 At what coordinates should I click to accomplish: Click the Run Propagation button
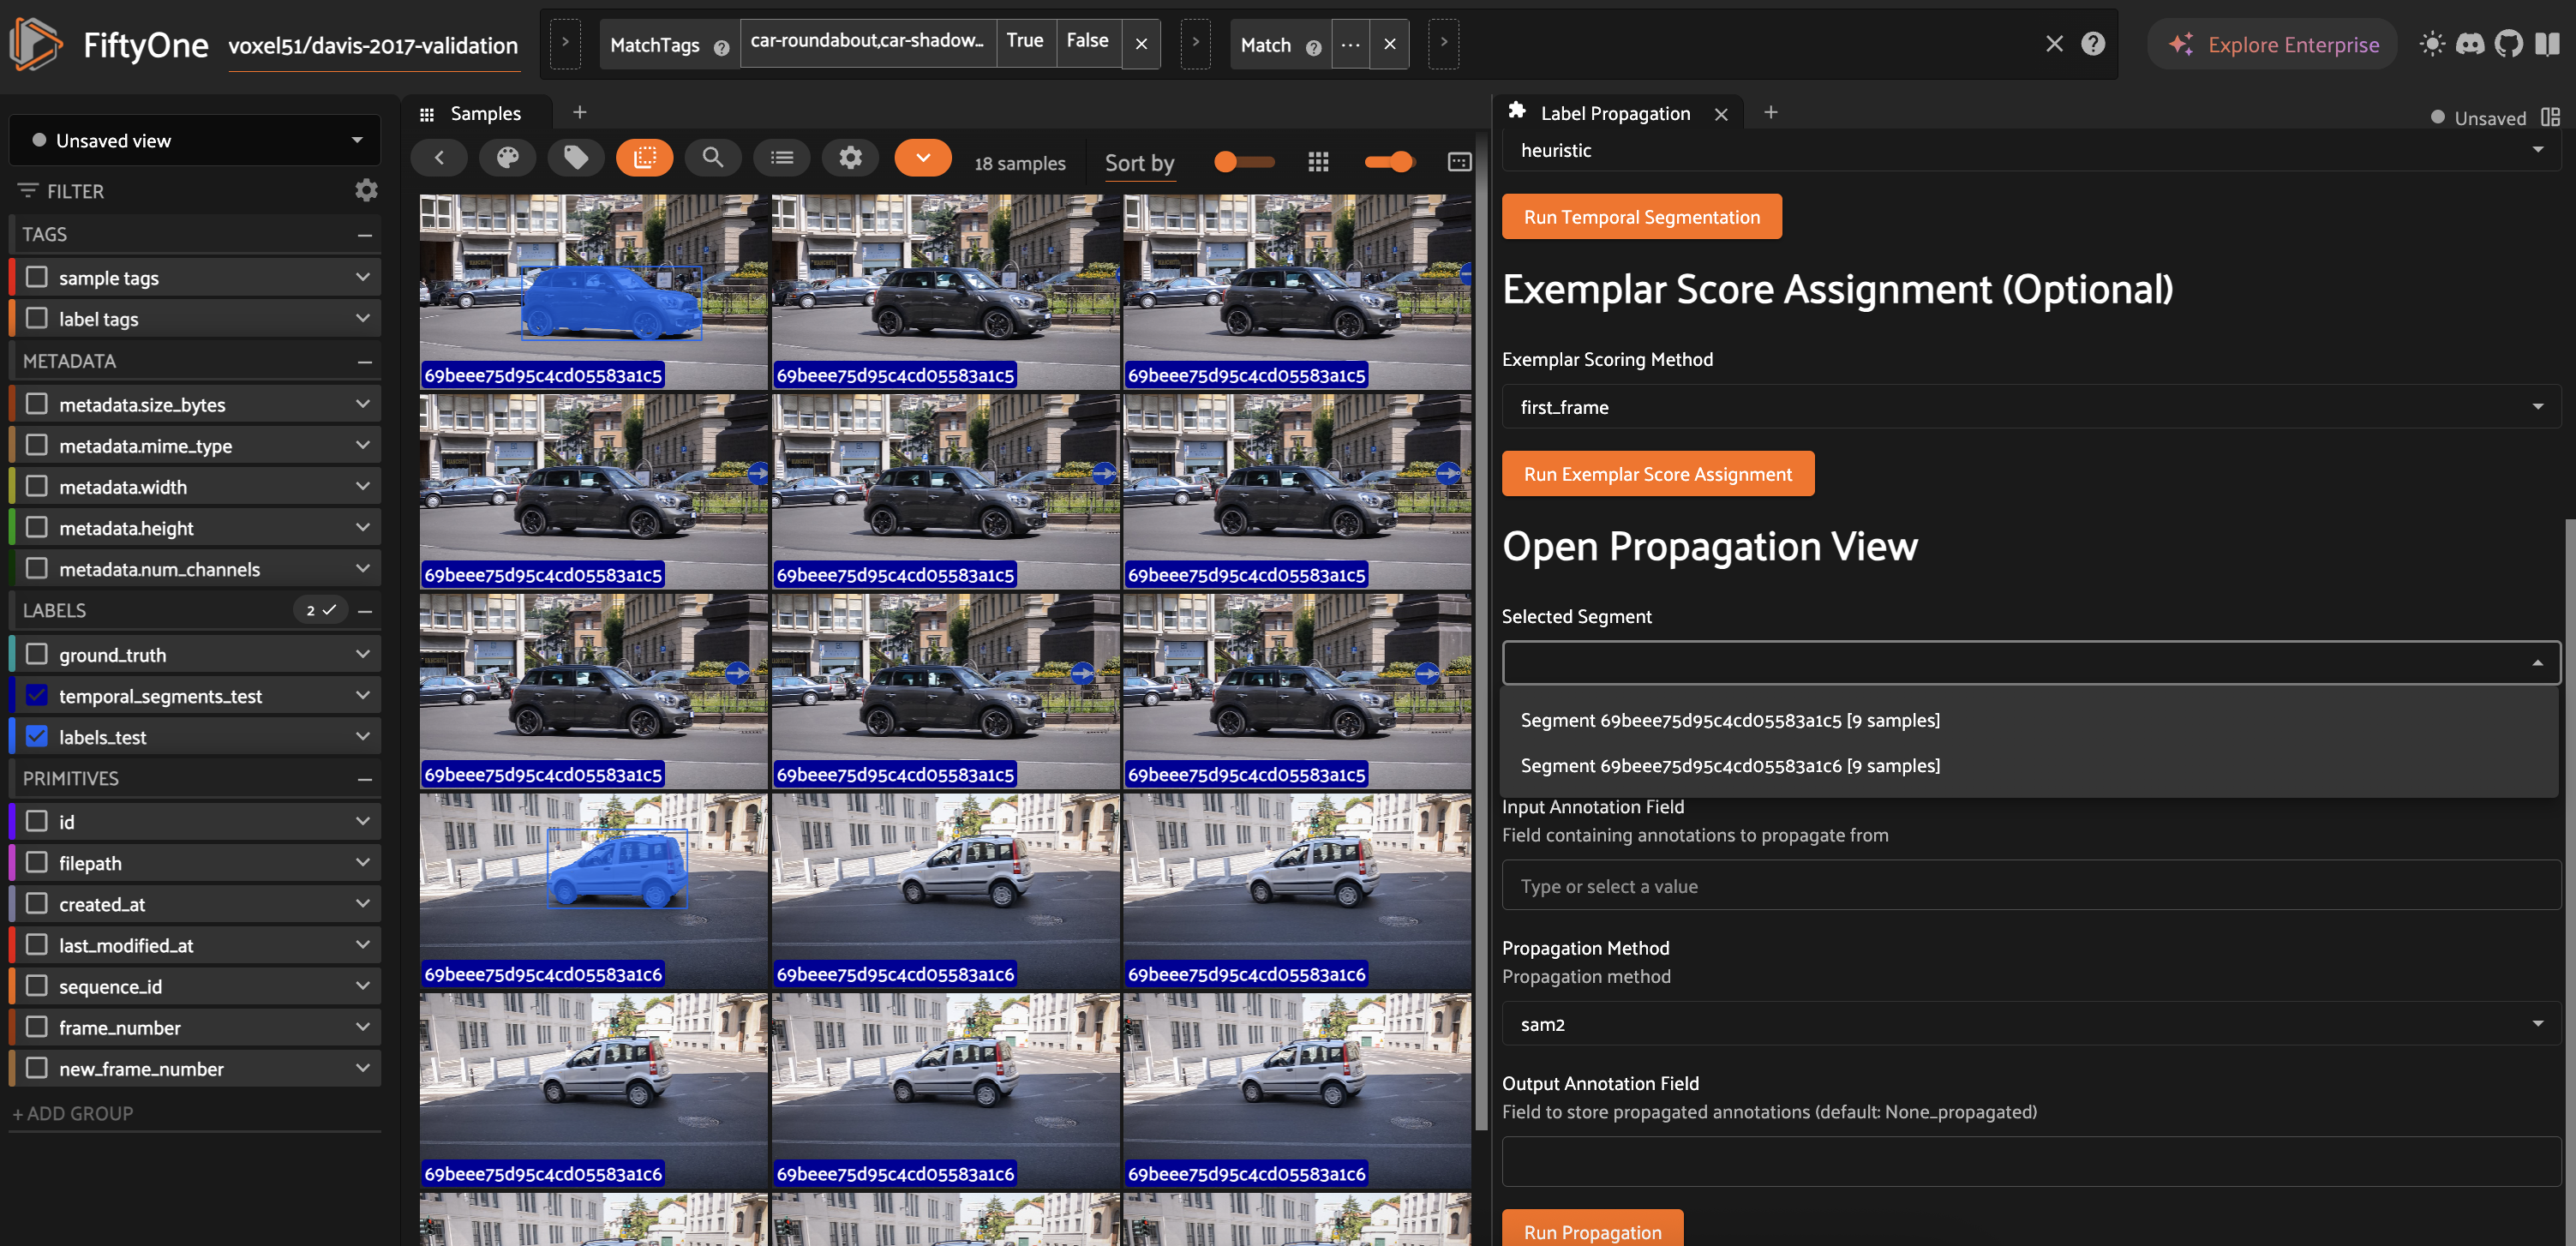click(1593, 1230)
